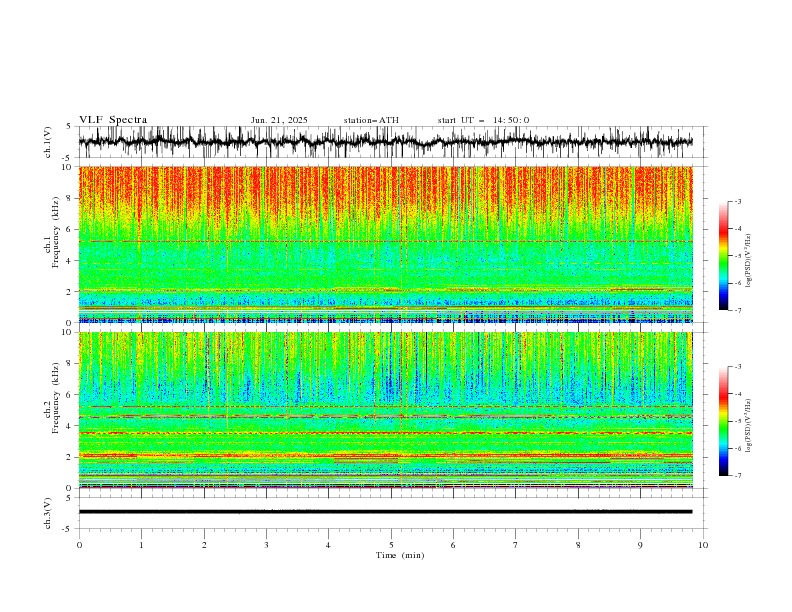Click the '-3' label on ch.1 colorbar

click(737, 201)
